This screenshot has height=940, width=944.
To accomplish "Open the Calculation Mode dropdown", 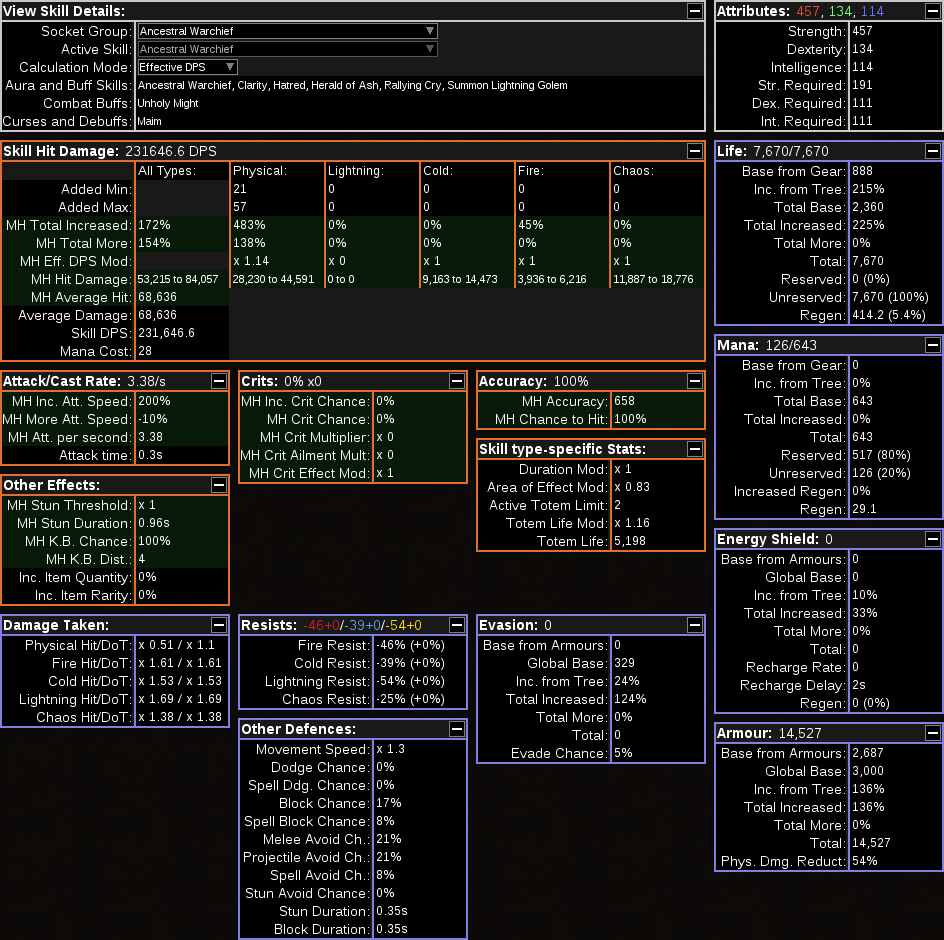I will point(187,67).
